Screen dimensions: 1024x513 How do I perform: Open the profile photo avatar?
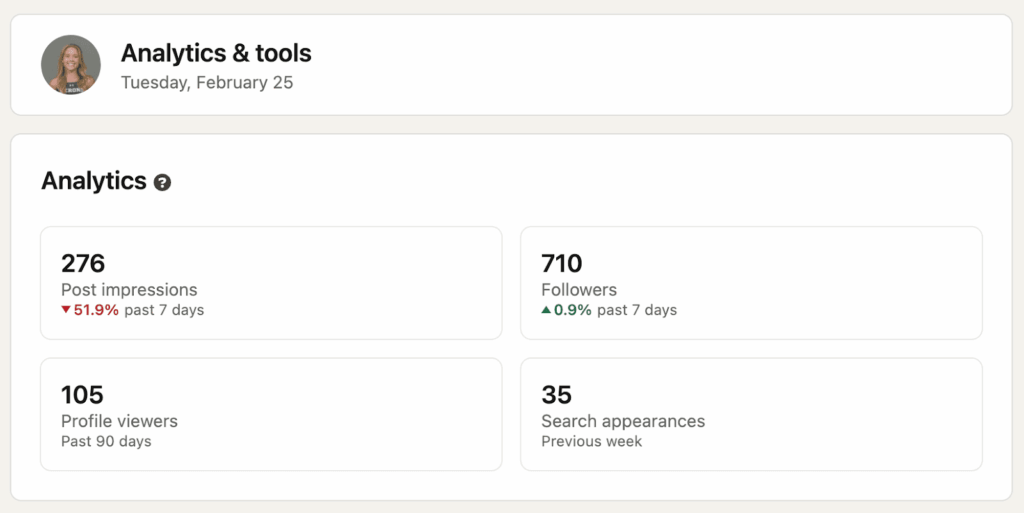71,65
